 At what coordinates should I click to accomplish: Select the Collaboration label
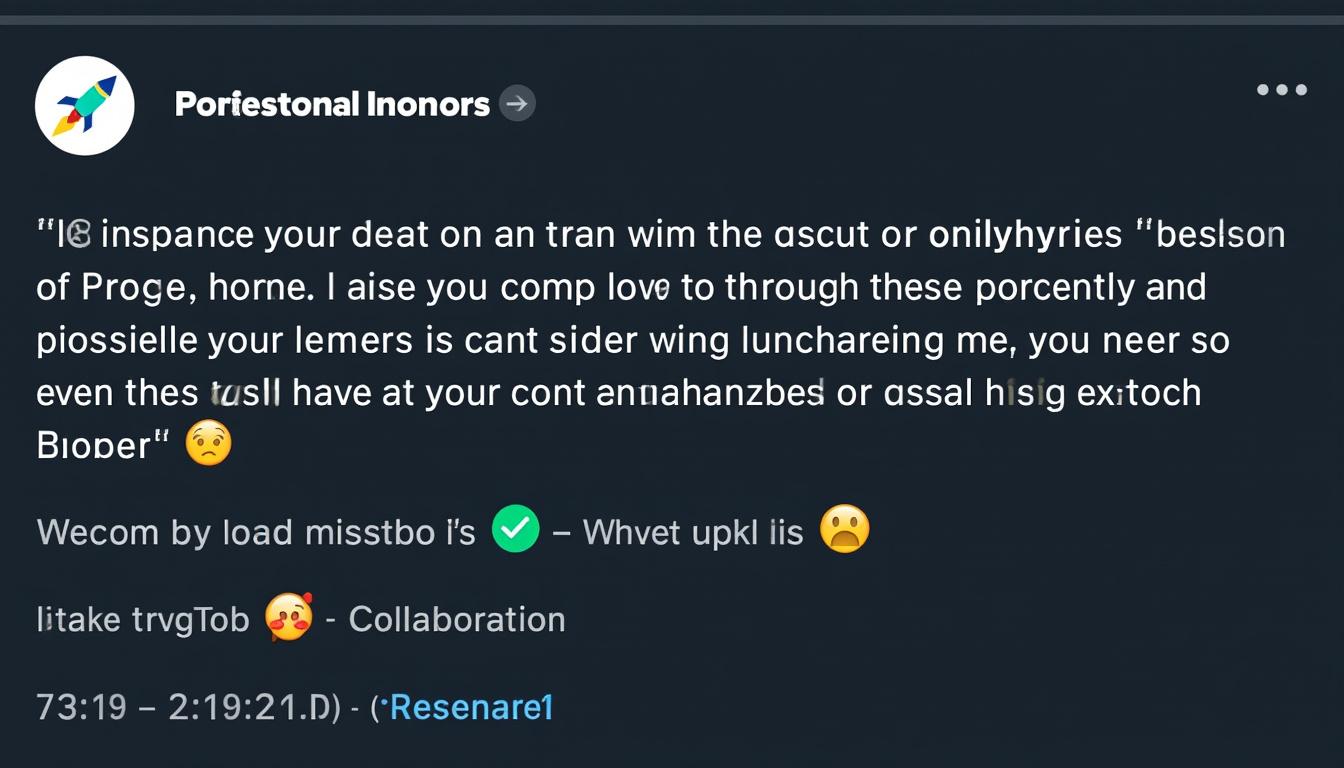[x=457, y=619]
